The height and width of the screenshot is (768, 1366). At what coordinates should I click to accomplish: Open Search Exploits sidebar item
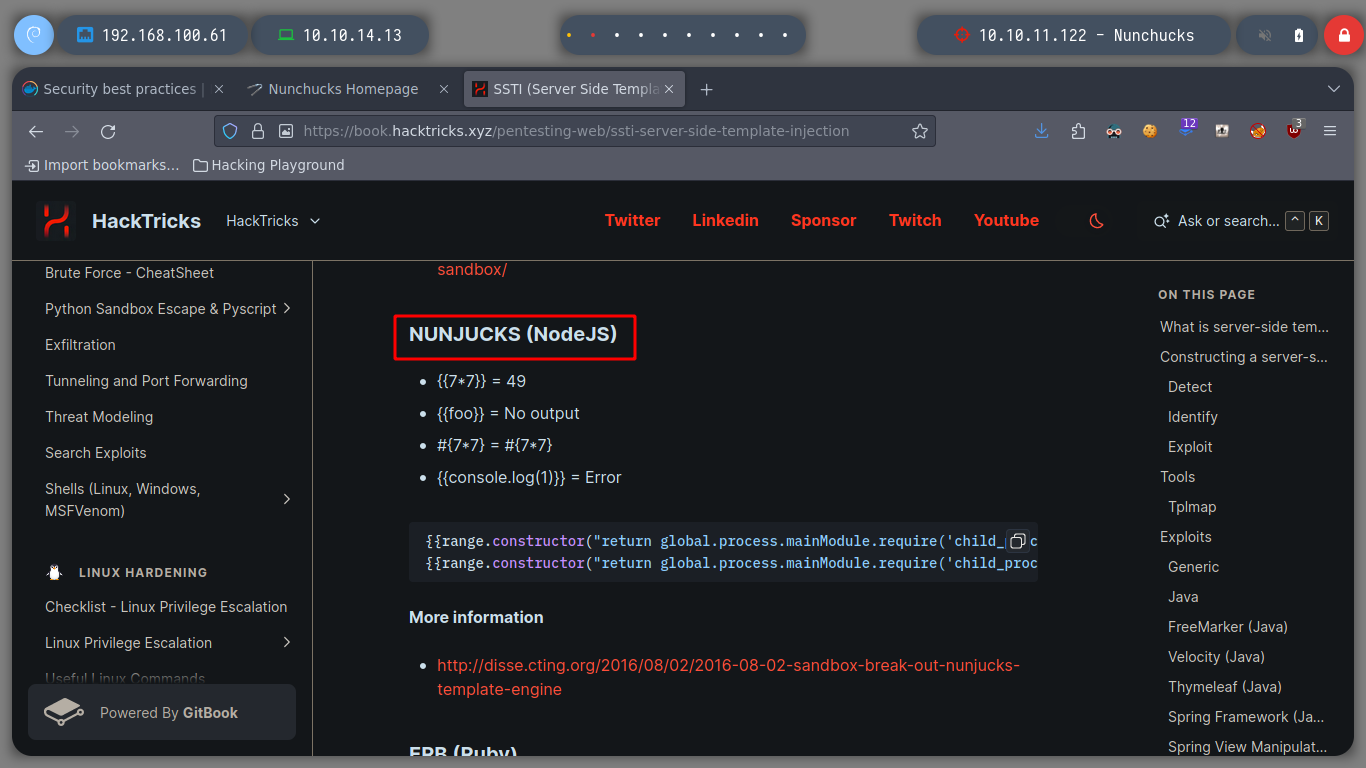tap(95, 453)
